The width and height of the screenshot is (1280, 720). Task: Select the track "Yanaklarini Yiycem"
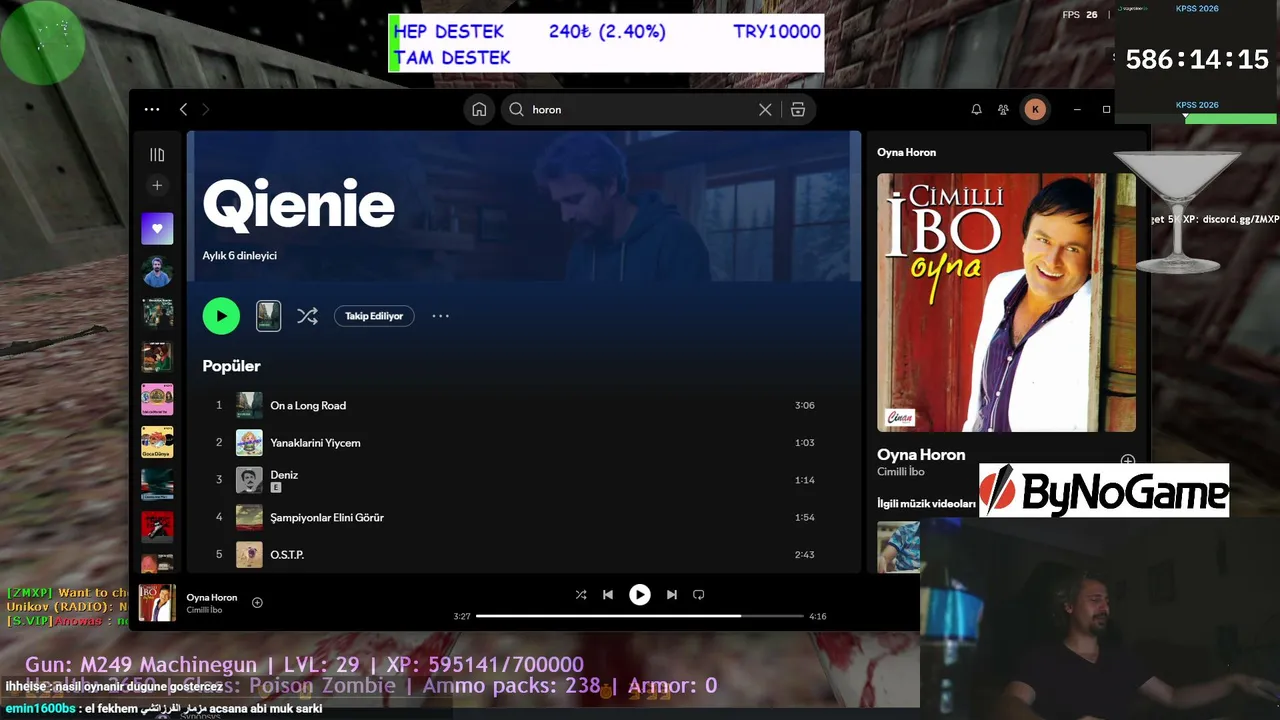(315, 443)
